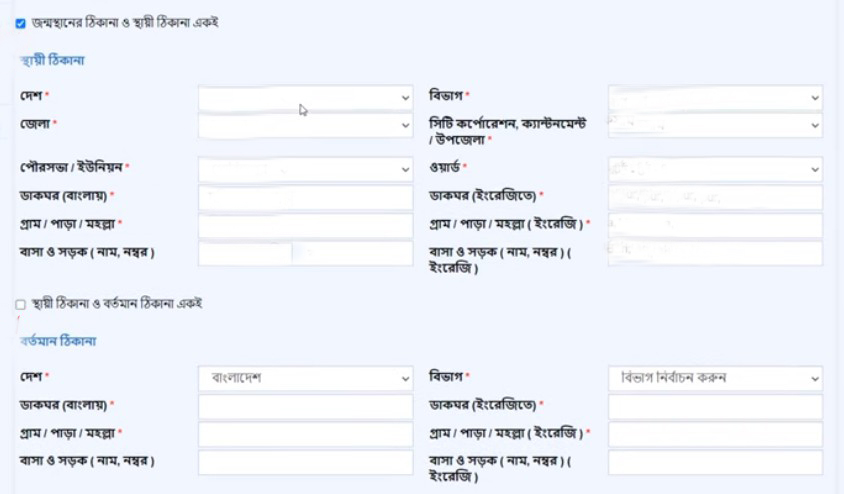Open the বিভাগ dropdown under স্থায়ী ঠিকানা
The height and width of the screenshot is (494, 844).
coord(715,97)
